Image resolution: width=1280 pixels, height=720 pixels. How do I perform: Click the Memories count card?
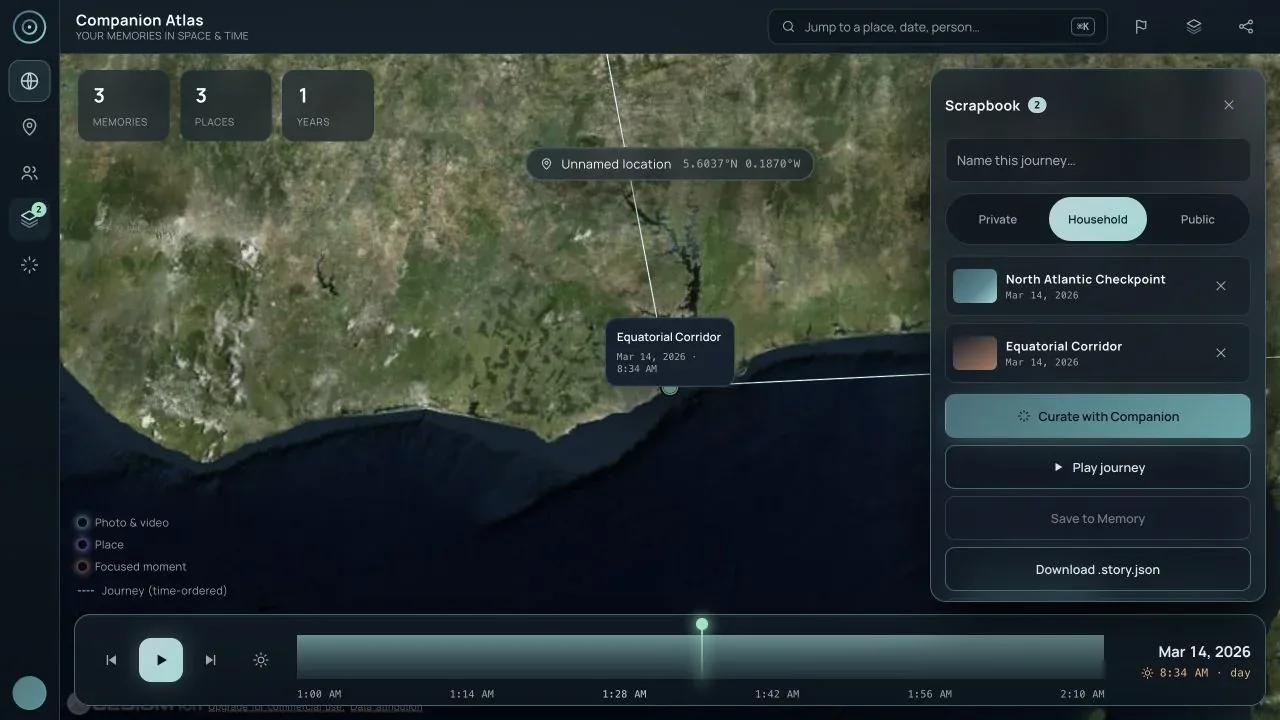(x=123, y=105)
